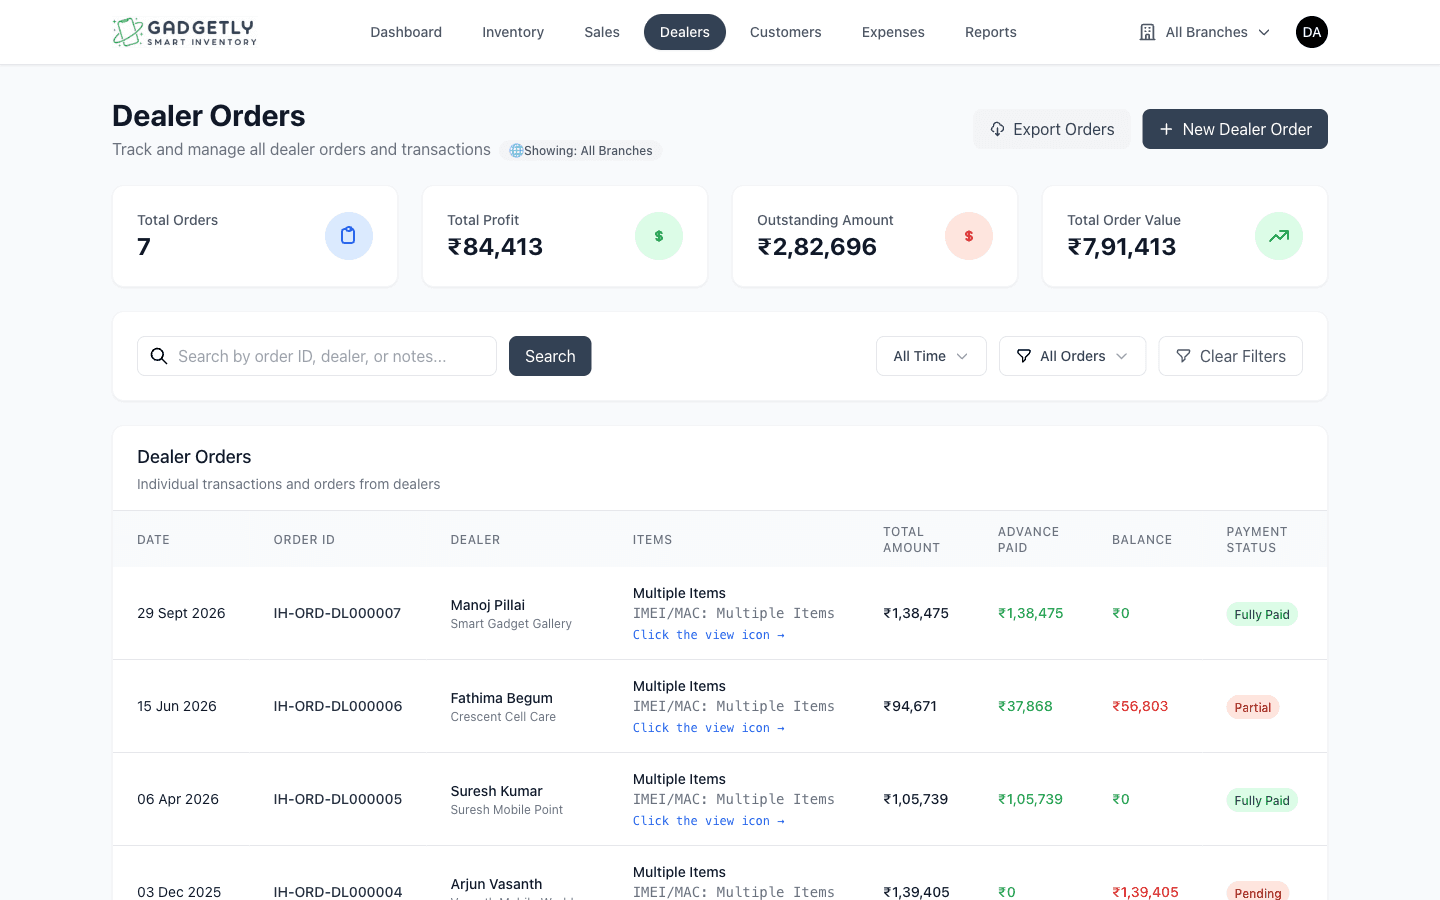Click the Gadgetly Smart Inventory logo
Viewport: 1440px width, 900px height.
(185, 32)
